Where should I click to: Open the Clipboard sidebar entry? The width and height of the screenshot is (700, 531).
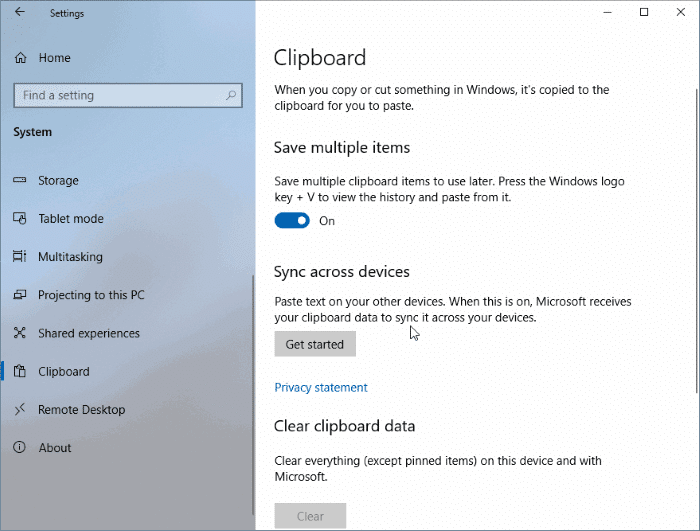coord(63,371)
